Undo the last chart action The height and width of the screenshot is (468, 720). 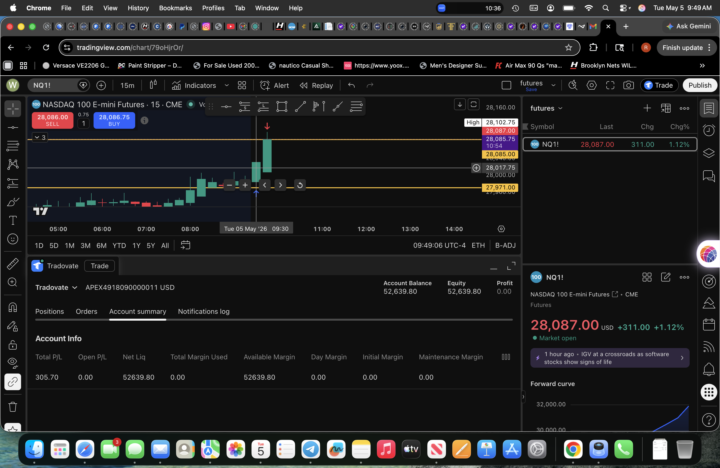352,85
